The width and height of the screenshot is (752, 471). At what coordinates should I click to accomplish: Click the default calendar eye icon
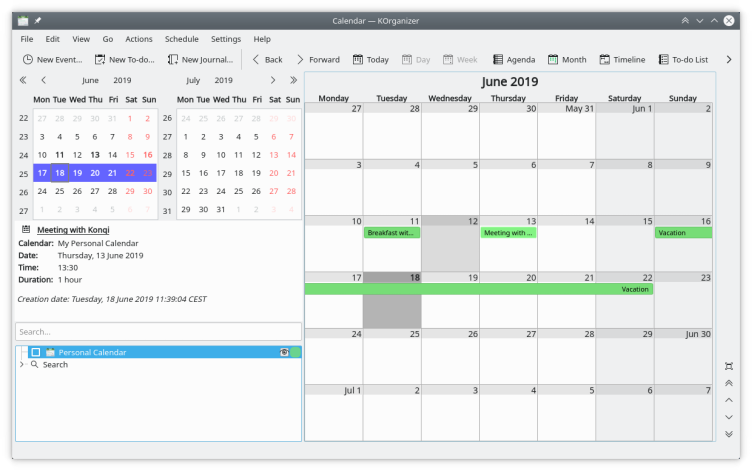click(285, 352)
